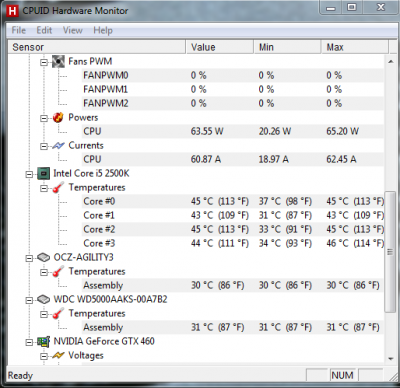400x388 pixels.
Task: Click the CPU chip icon for Intel Core i5 2500K
Action: point(43,173)
